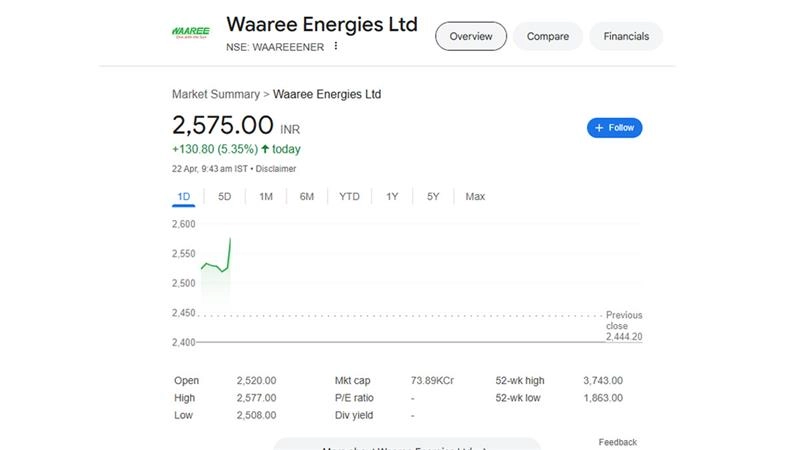Viewport: 800px width, 450px height.
Task: Show the 6M chart range
Action: [x=307, y=196]
